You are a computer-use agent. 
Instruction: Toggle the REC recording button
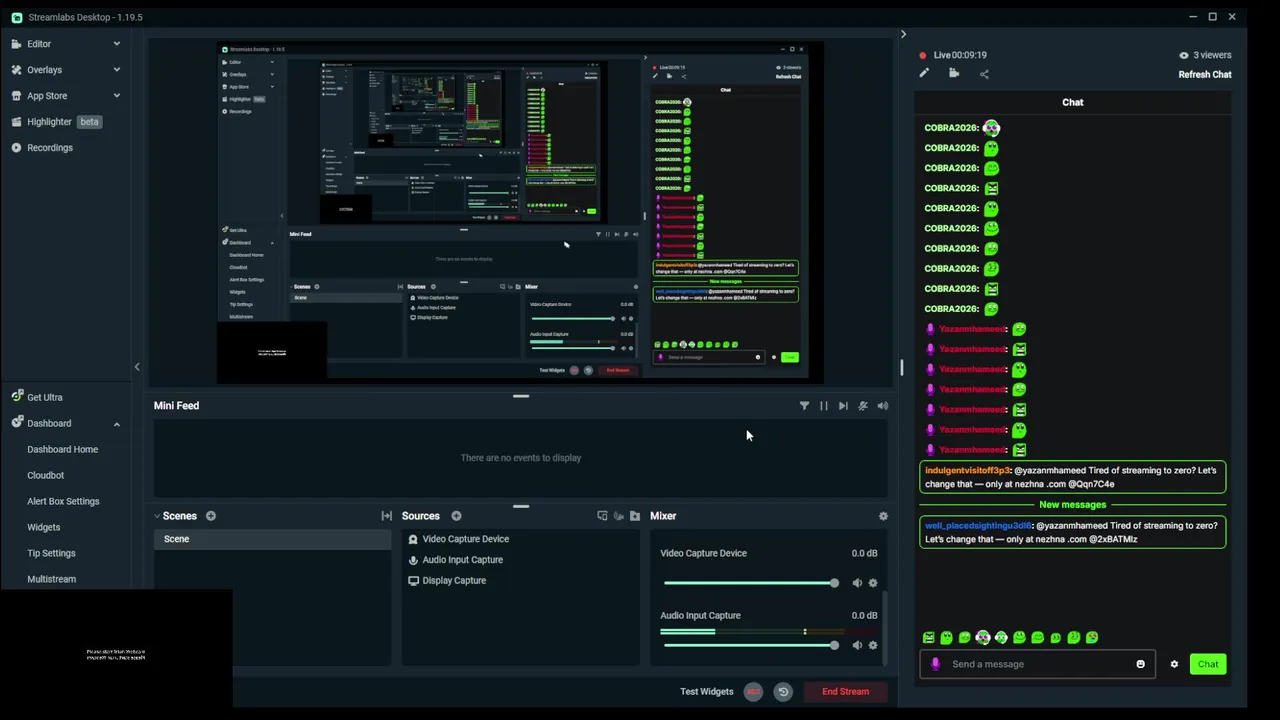click(x=753, y=692)
